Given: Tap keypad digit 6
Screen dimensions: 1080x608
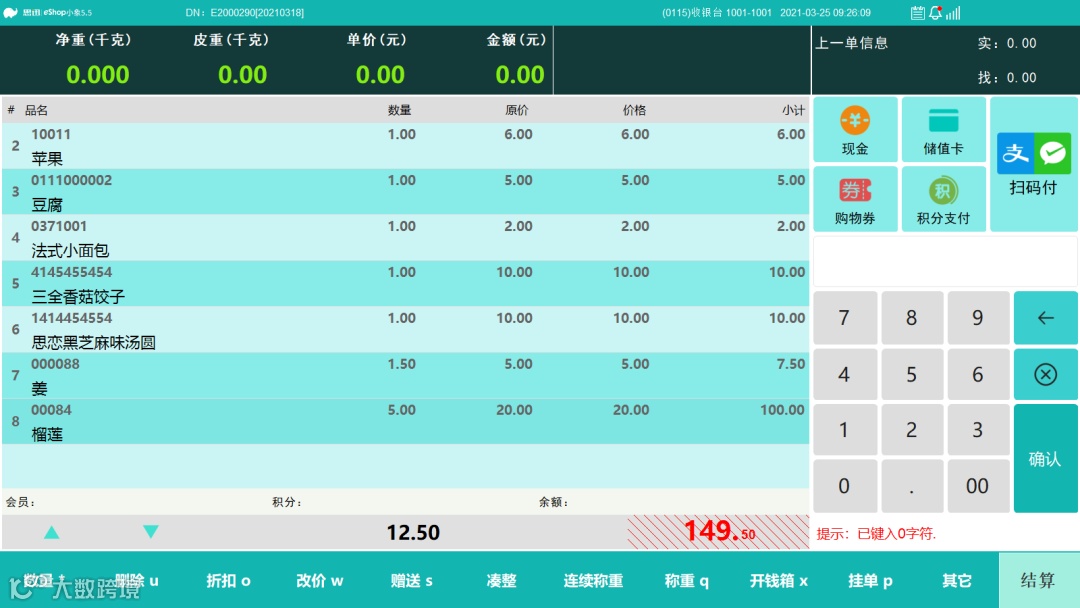Looking at the screenshot, I should tap(977, 374).
